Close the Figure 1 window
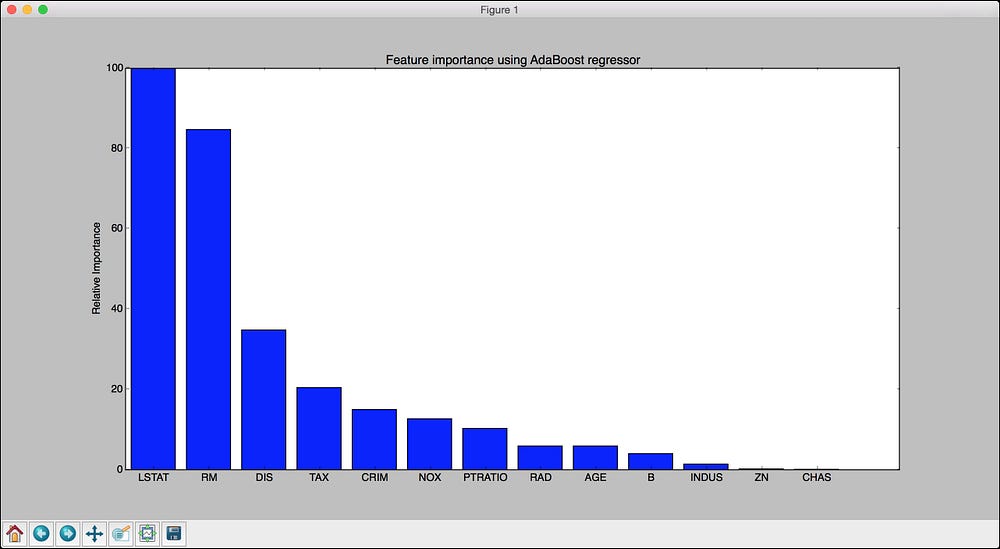Viewport: 1000px width, 549px height. (x=11, y=10)
